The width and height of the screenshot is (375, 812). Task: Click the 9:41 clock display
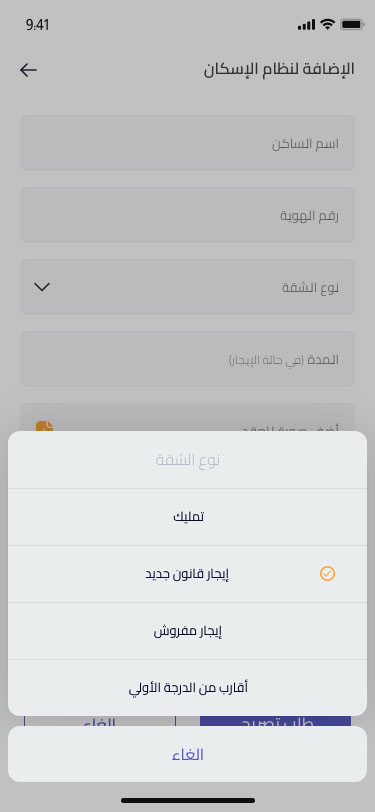tap(37, 24)
